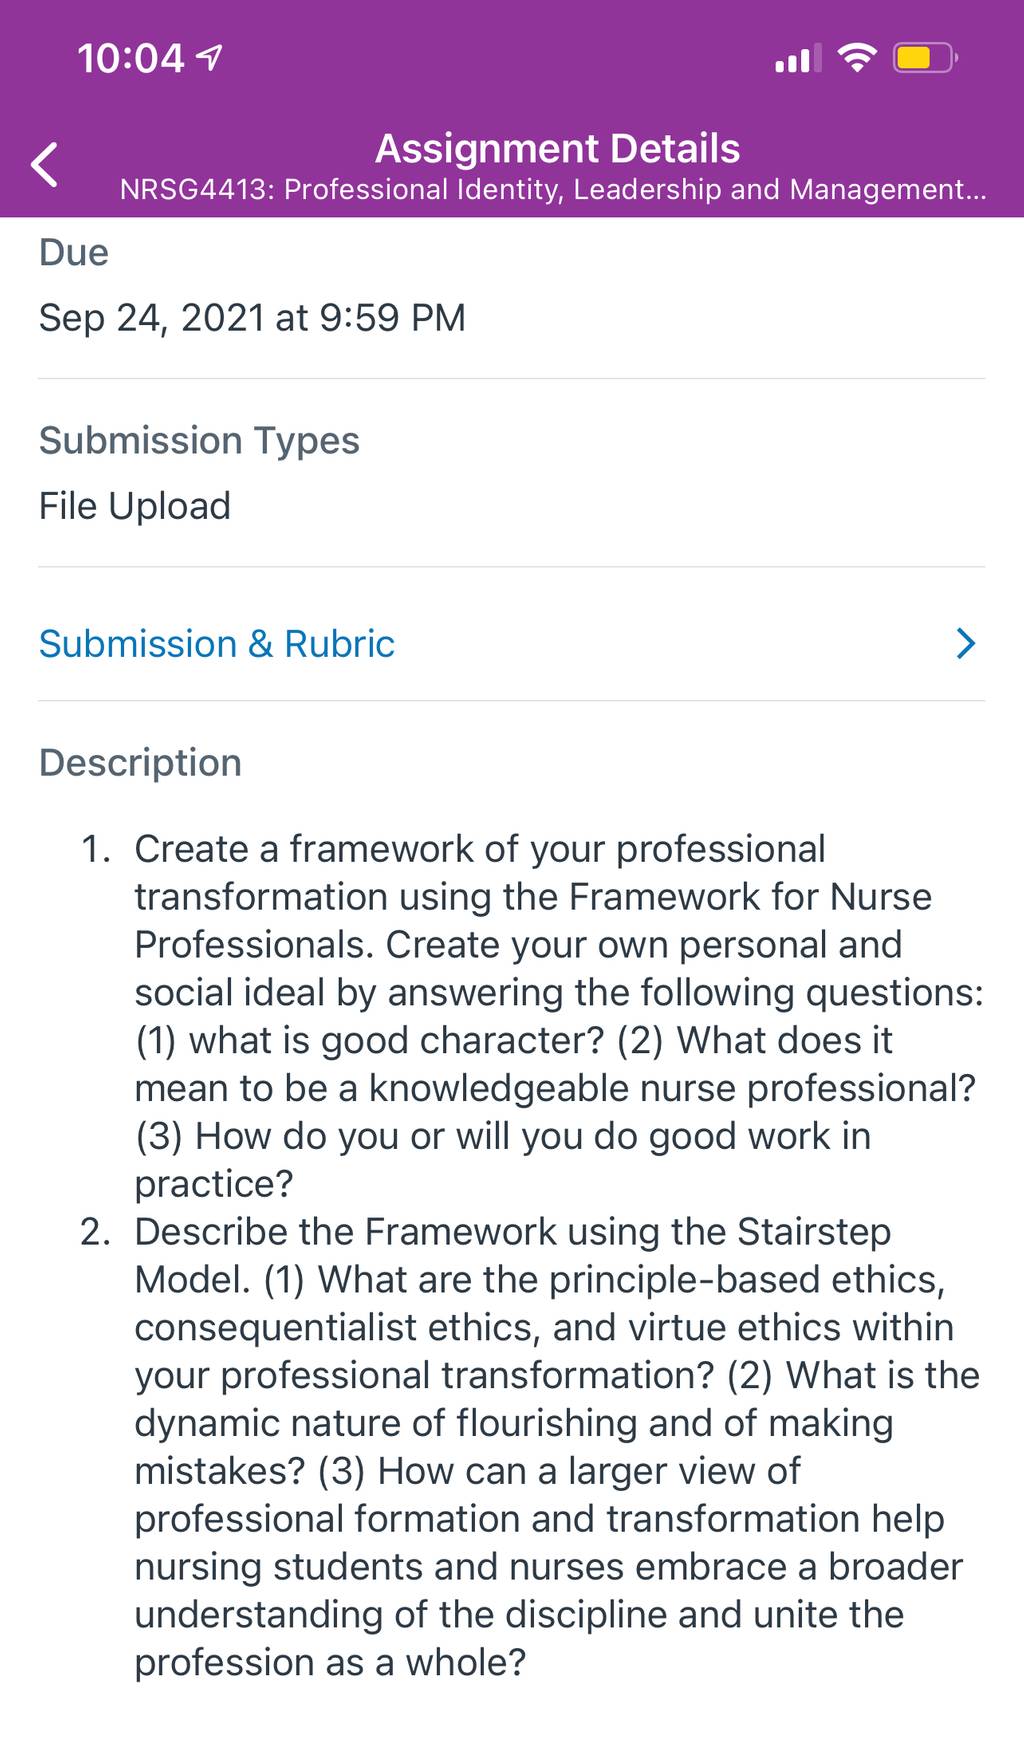The height and width of the screenshot is (1743, 1024).
Task: Tap the battery indicator icon
Action: pos(926,58)
